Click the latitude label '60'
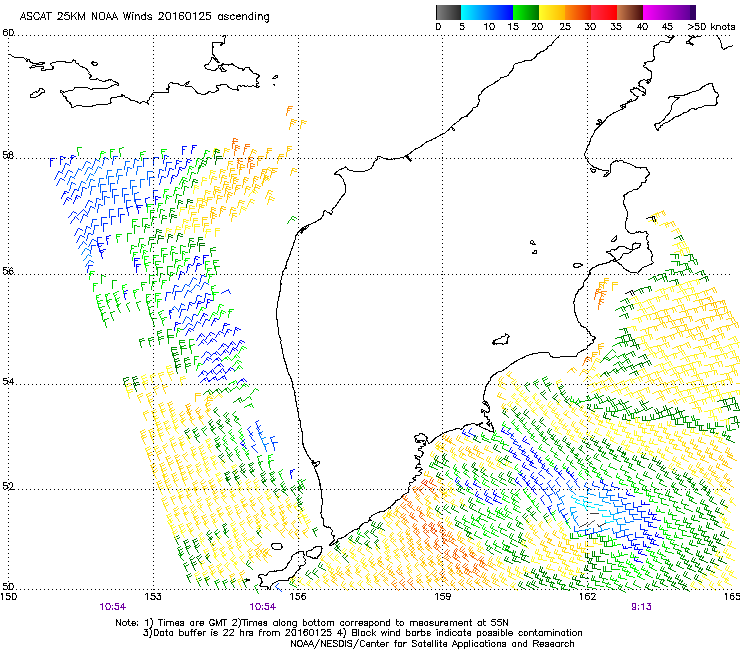The image size is (740, 650). tap(8, 33)
